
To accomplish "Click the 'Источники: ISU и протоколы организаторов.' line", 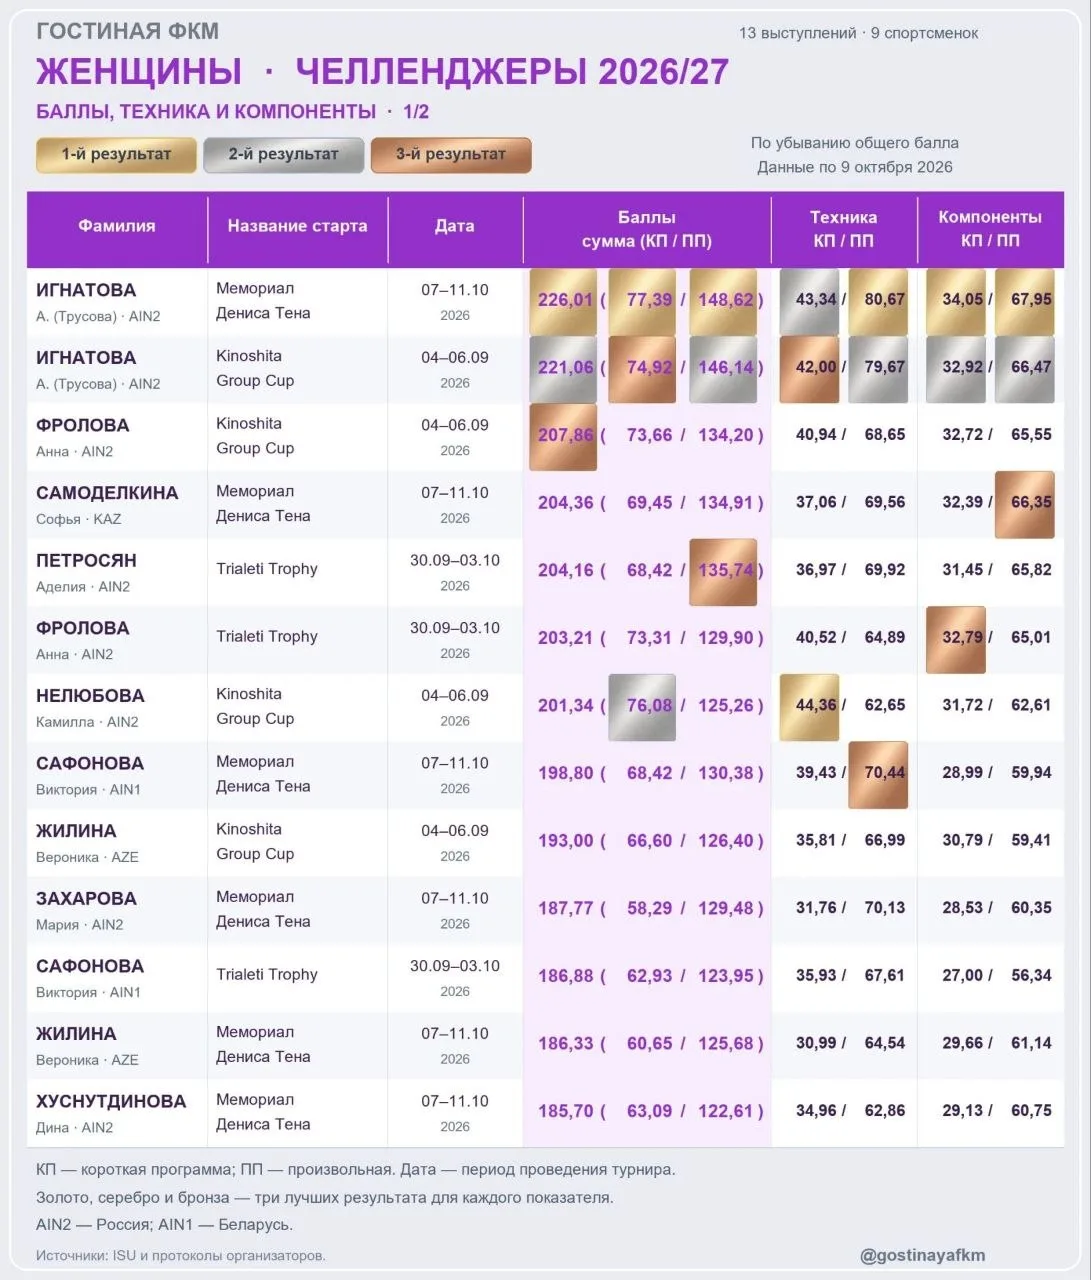I will point(181,1256).
